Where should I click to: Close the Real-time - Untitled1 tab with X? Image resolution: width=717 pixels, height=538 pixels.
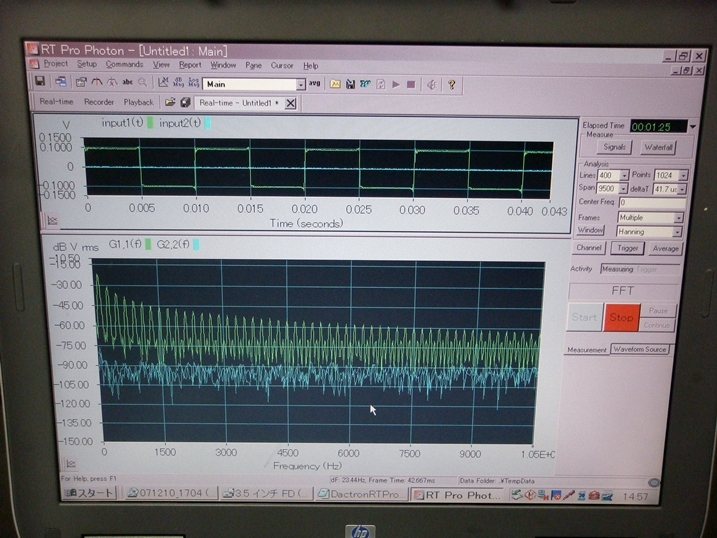[x=290, y=103]
